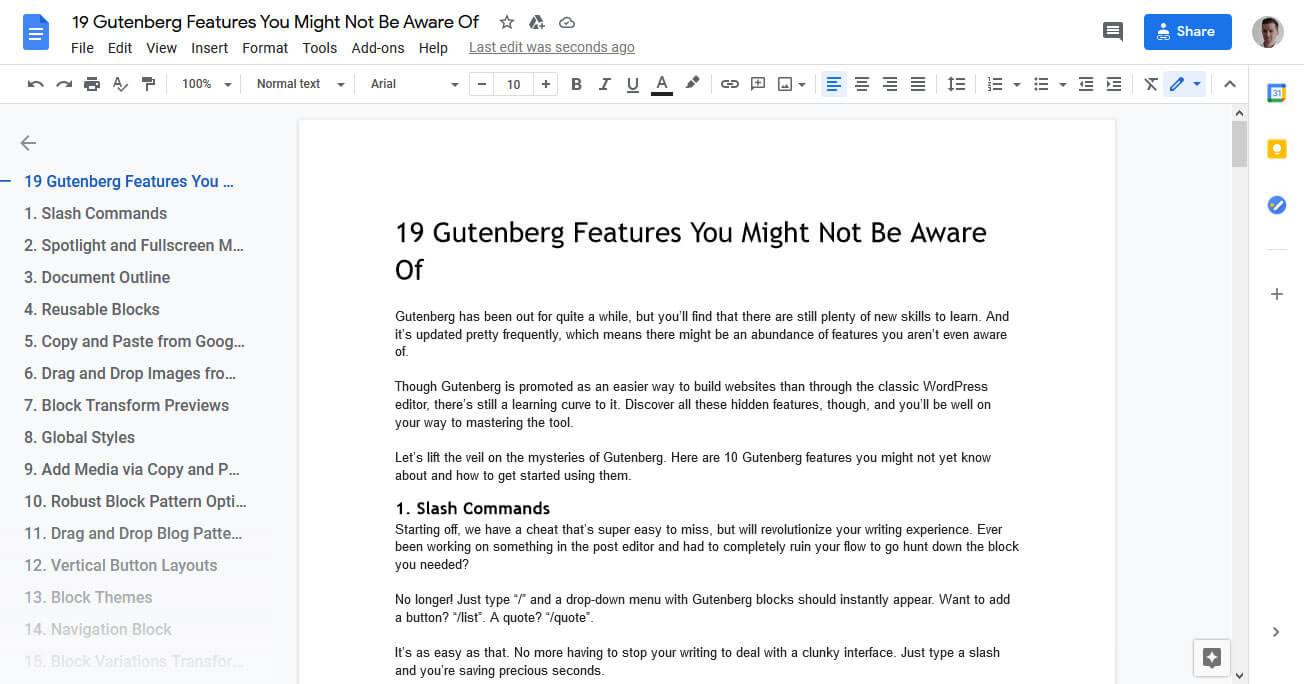Click the vertical scrollbar thumb

pyautogui.click(x=1240, y=144)
